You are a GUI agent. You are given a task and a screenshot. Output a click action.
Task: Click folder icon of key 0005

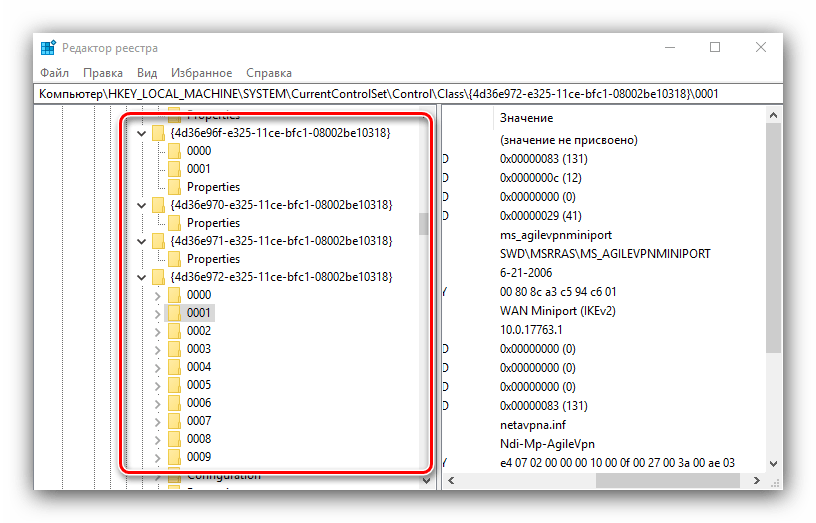point(174,385)
